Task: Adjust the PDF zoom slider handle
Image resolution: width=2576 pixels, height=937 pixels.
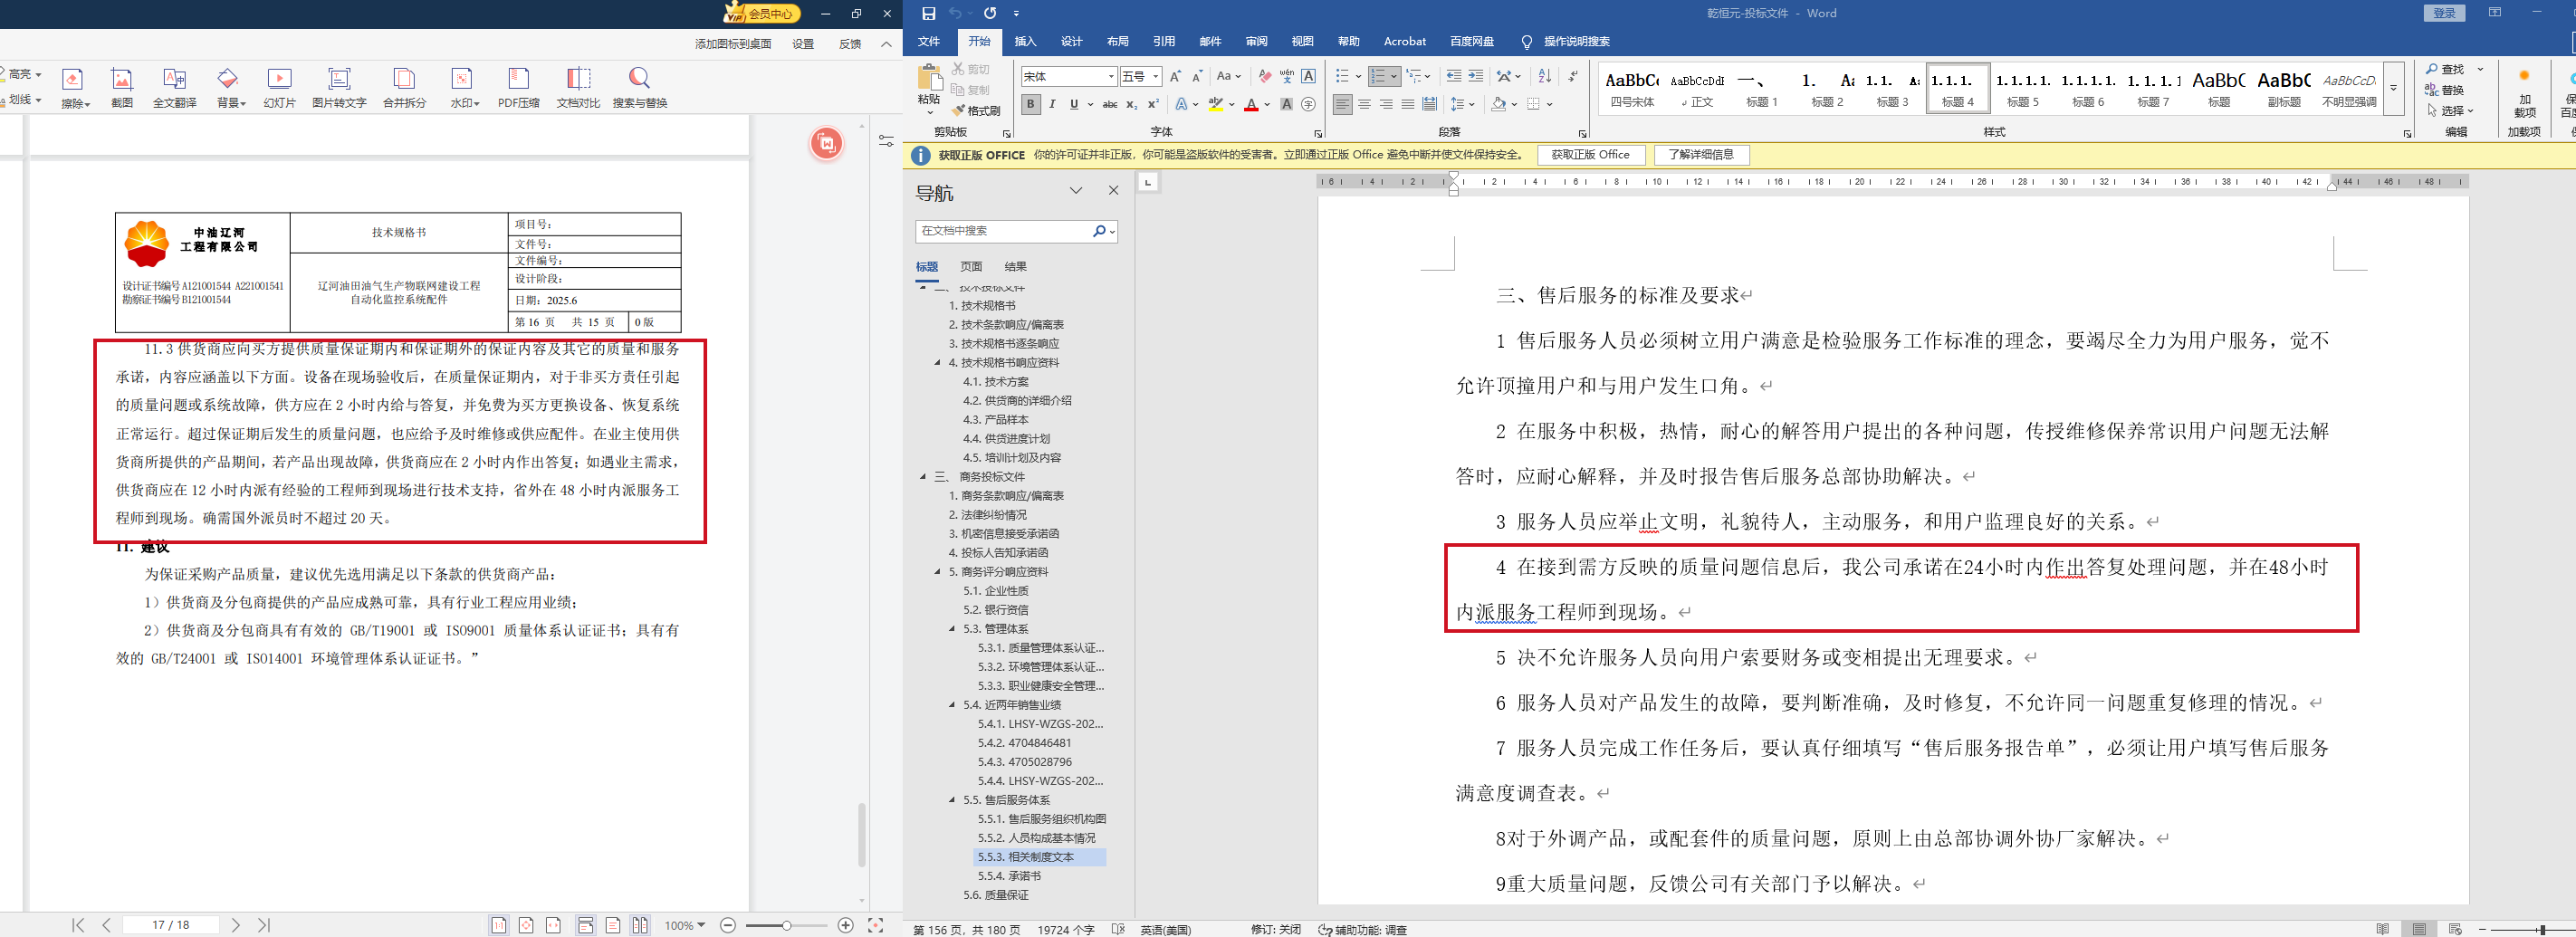Action: click(x=787, y=925)
